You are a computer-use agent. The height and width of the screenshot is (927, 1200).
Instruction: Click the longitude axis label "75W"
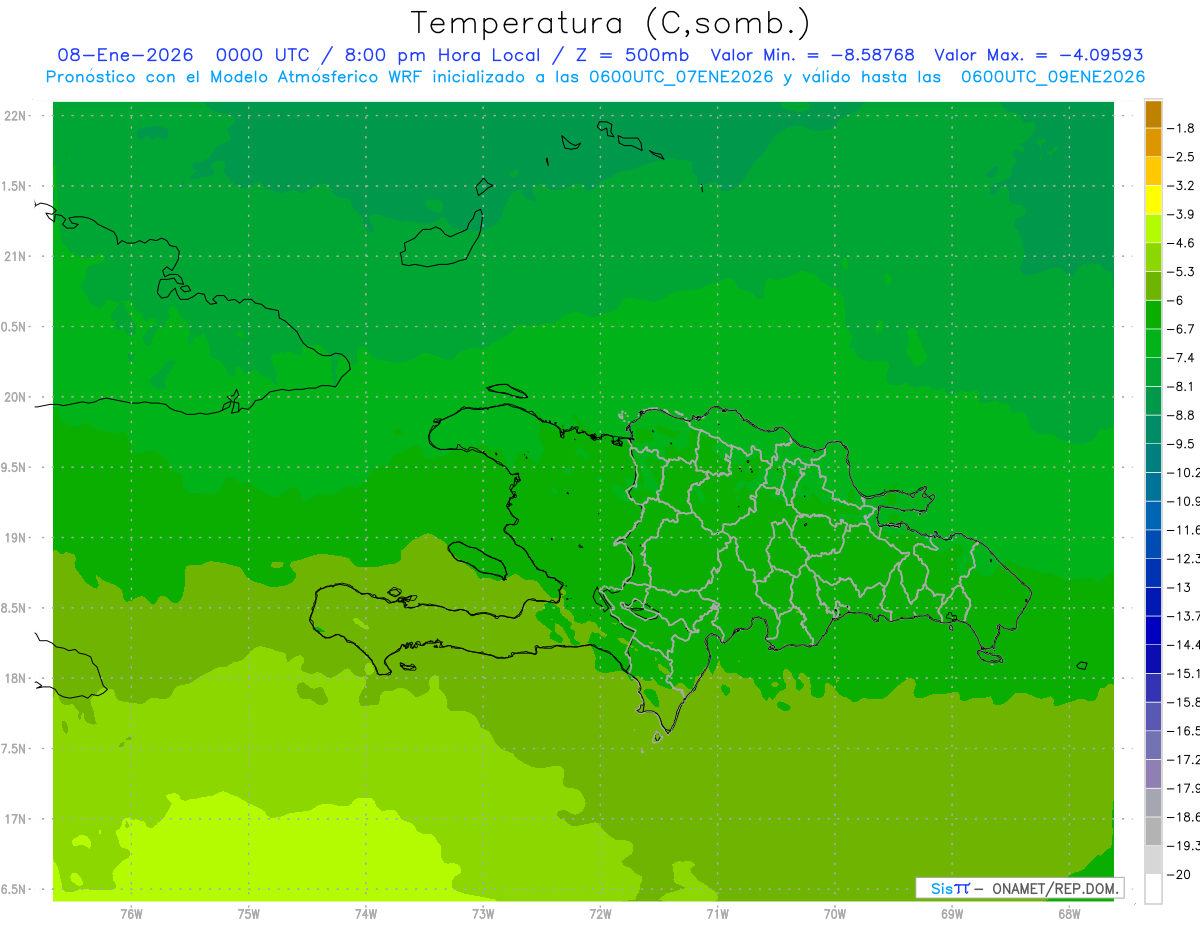click(249, 914)
